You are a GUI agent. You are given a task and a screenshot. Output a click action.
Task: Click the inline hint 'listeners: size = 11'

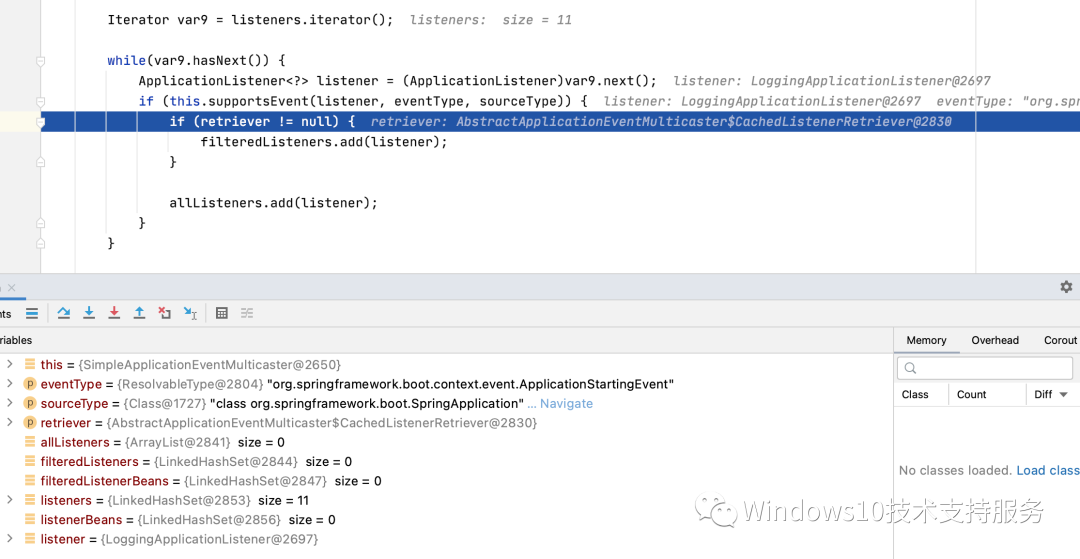[x=490, y=20]
